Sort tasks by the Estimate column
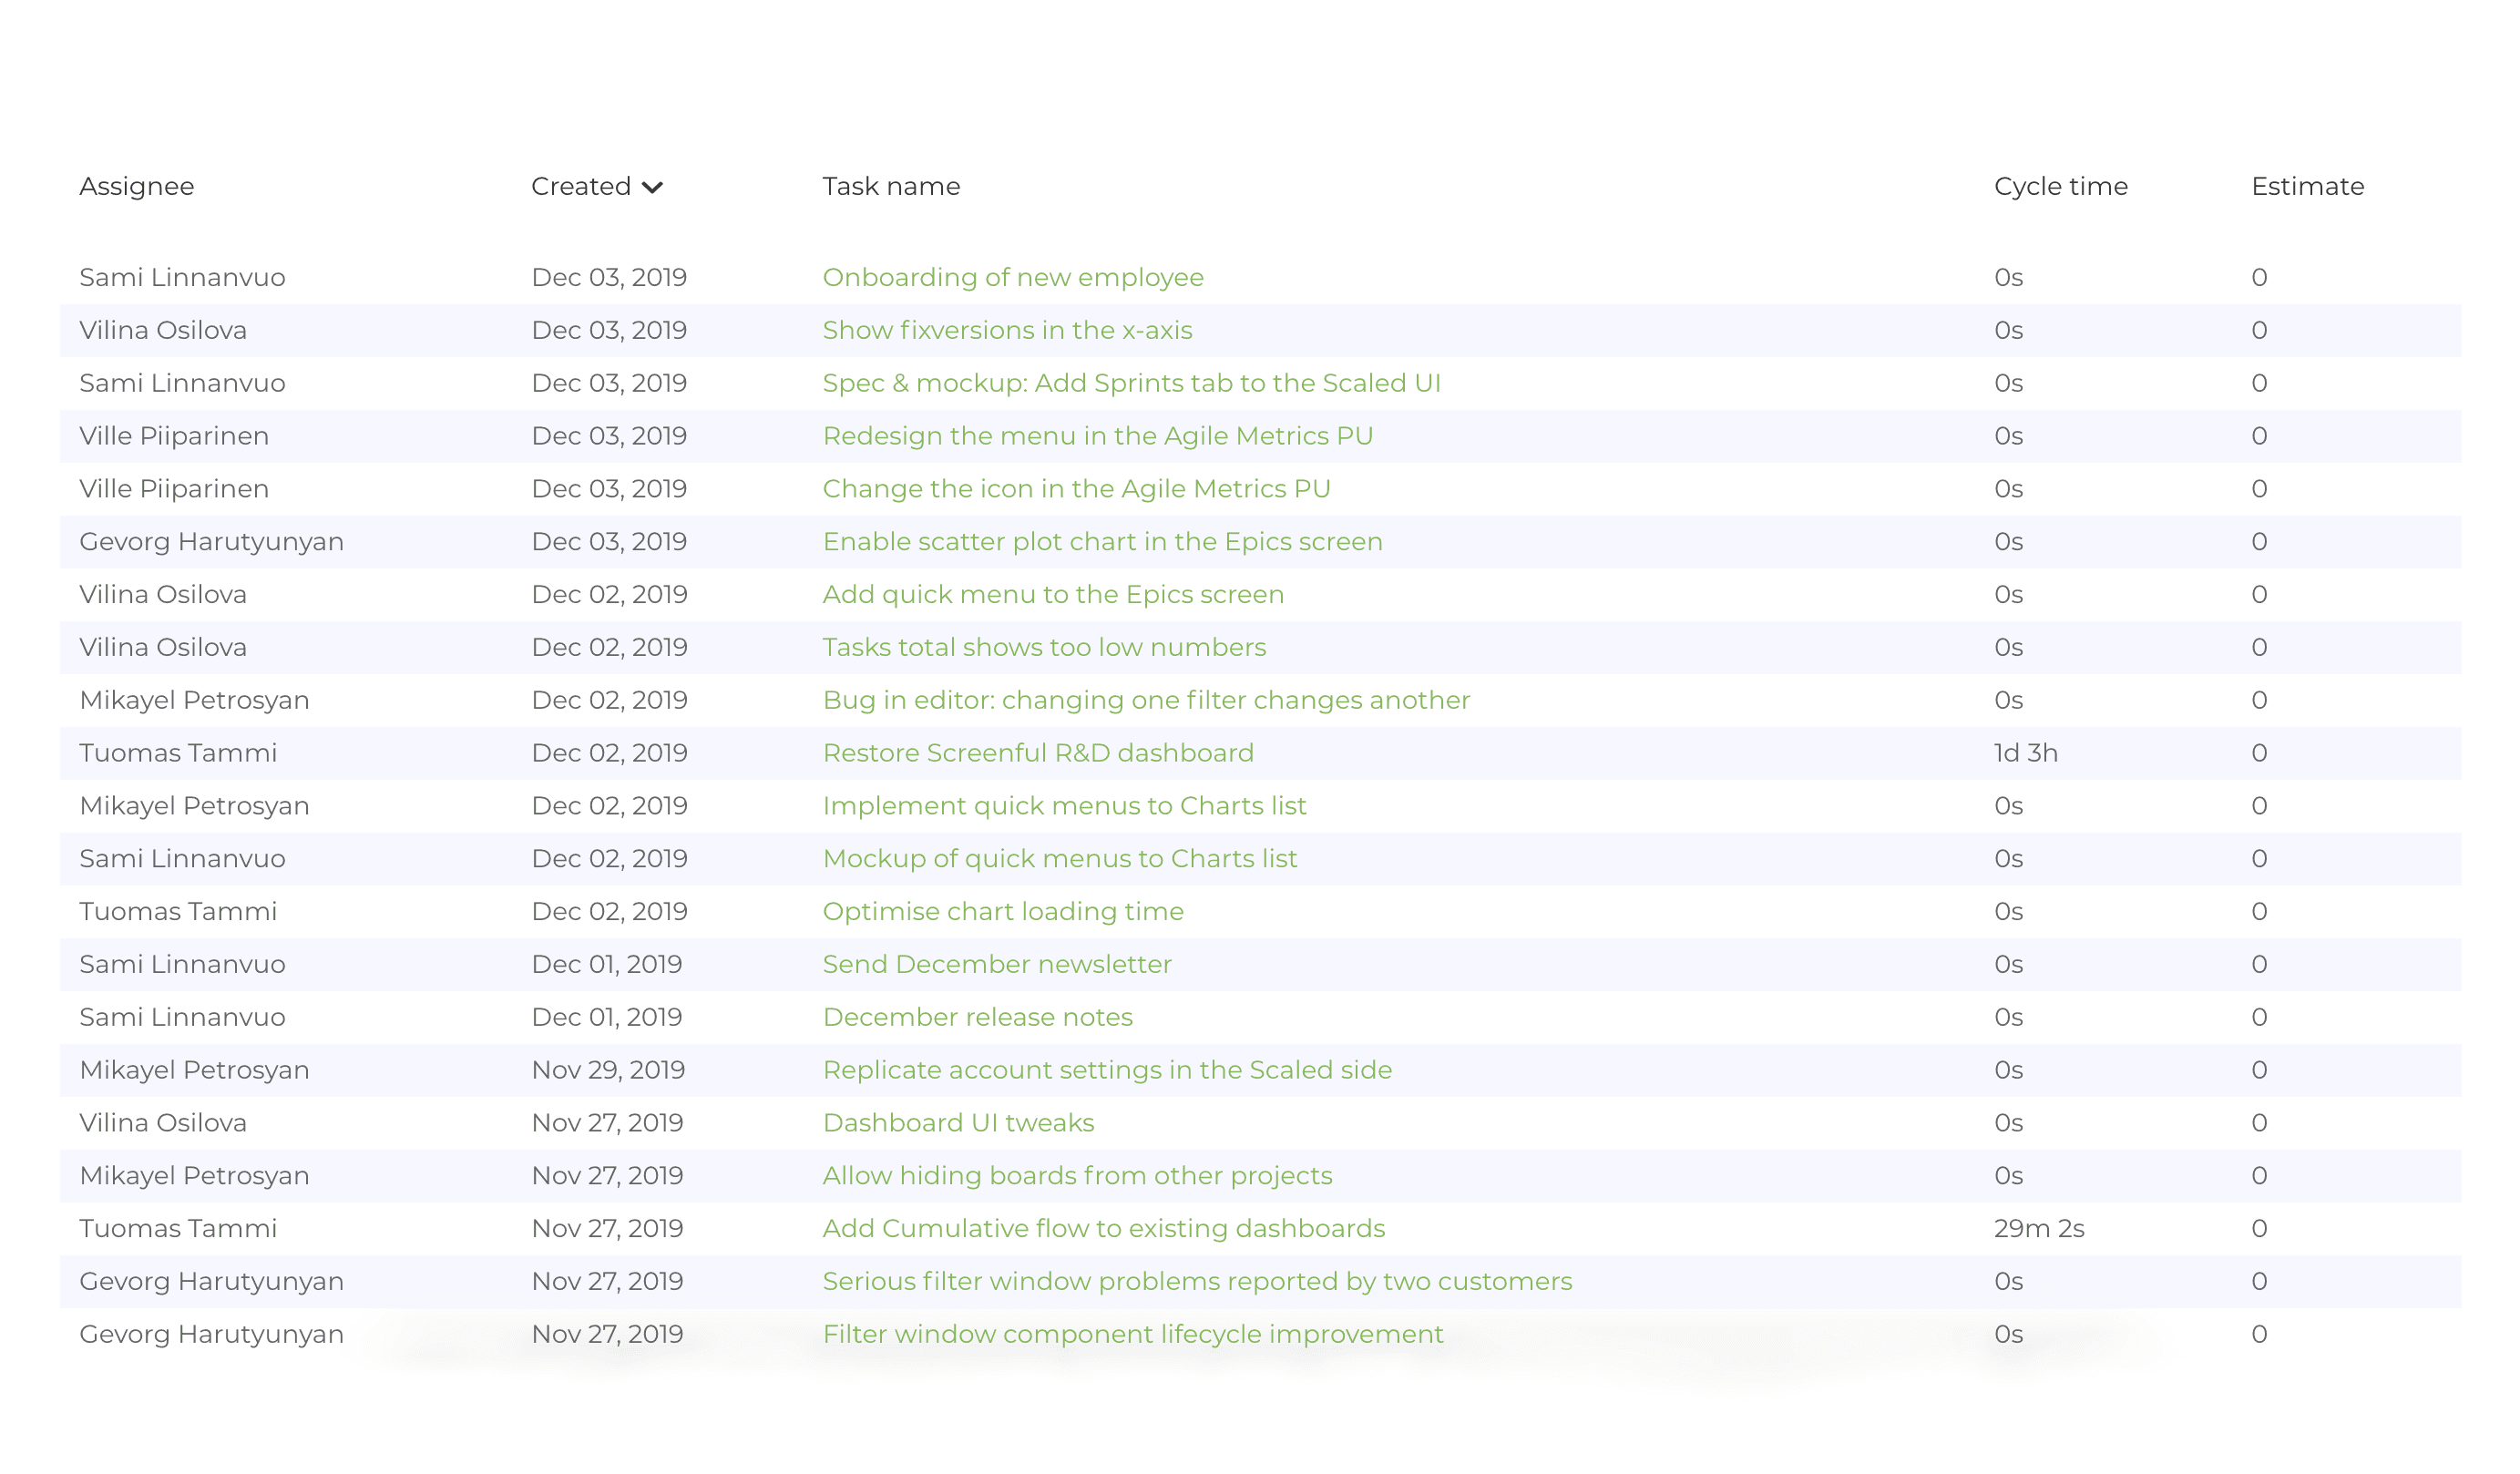The height and width of the screenshot is (1474, 2520). [x=2307, y=186]
